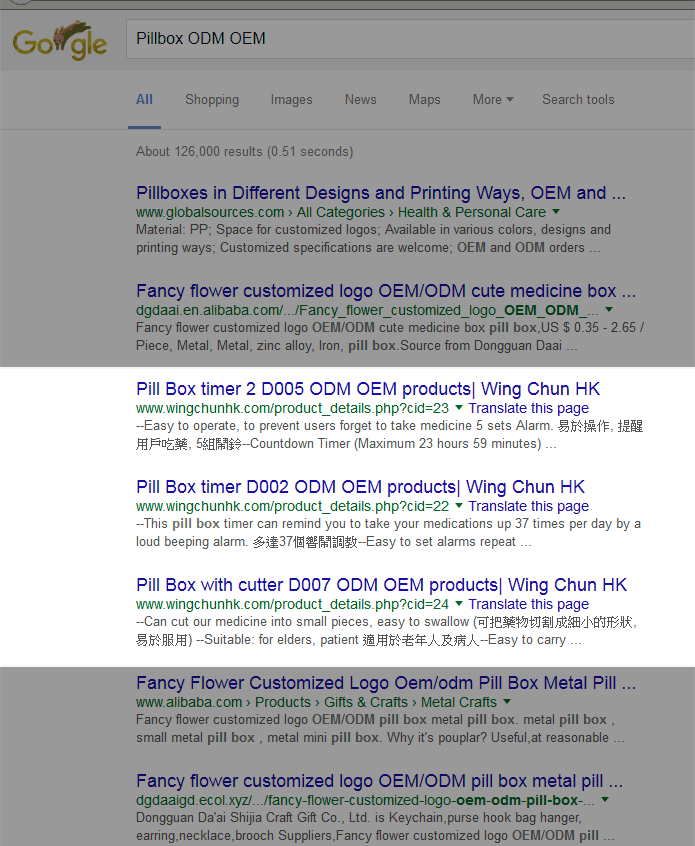This screenshot has width=695, height=846.
Task: Open the Pill Box timer D002 result
Action: tap(360, 487)
